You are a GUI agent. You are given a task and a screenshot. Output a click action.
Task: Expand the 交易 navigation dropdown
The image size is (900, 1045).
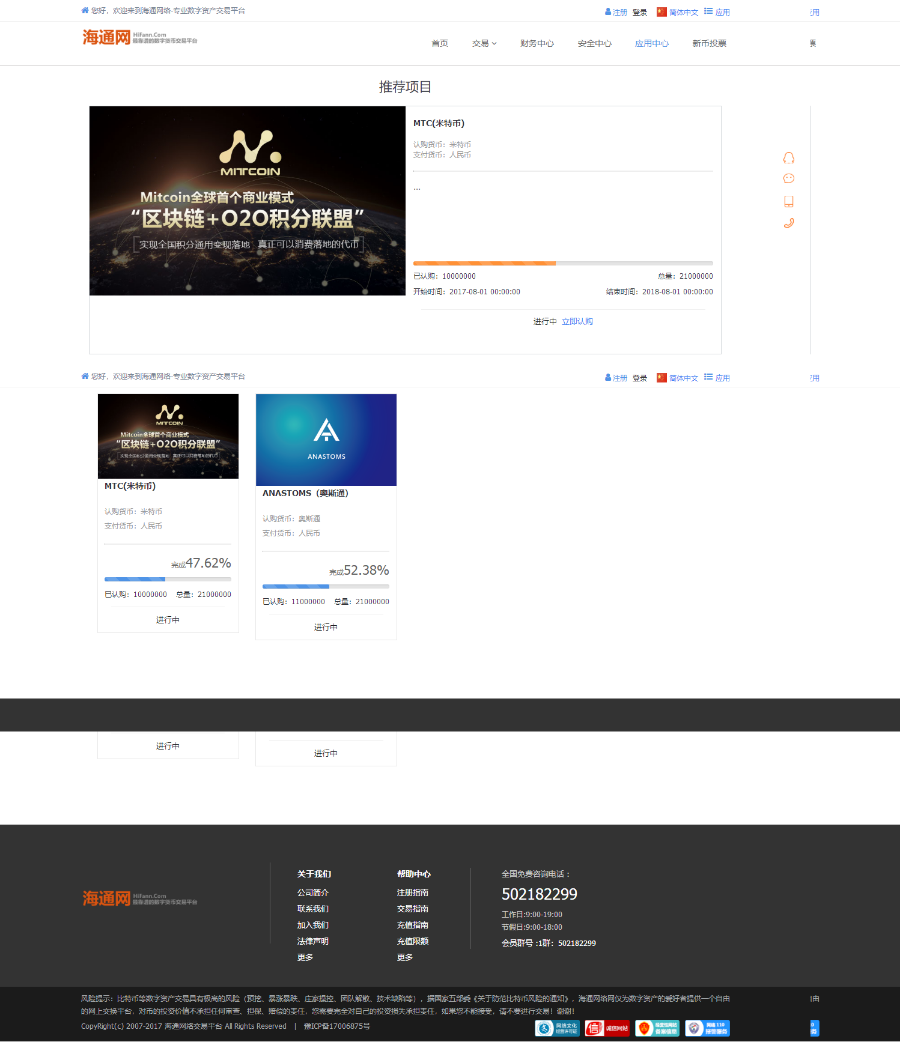485,43
